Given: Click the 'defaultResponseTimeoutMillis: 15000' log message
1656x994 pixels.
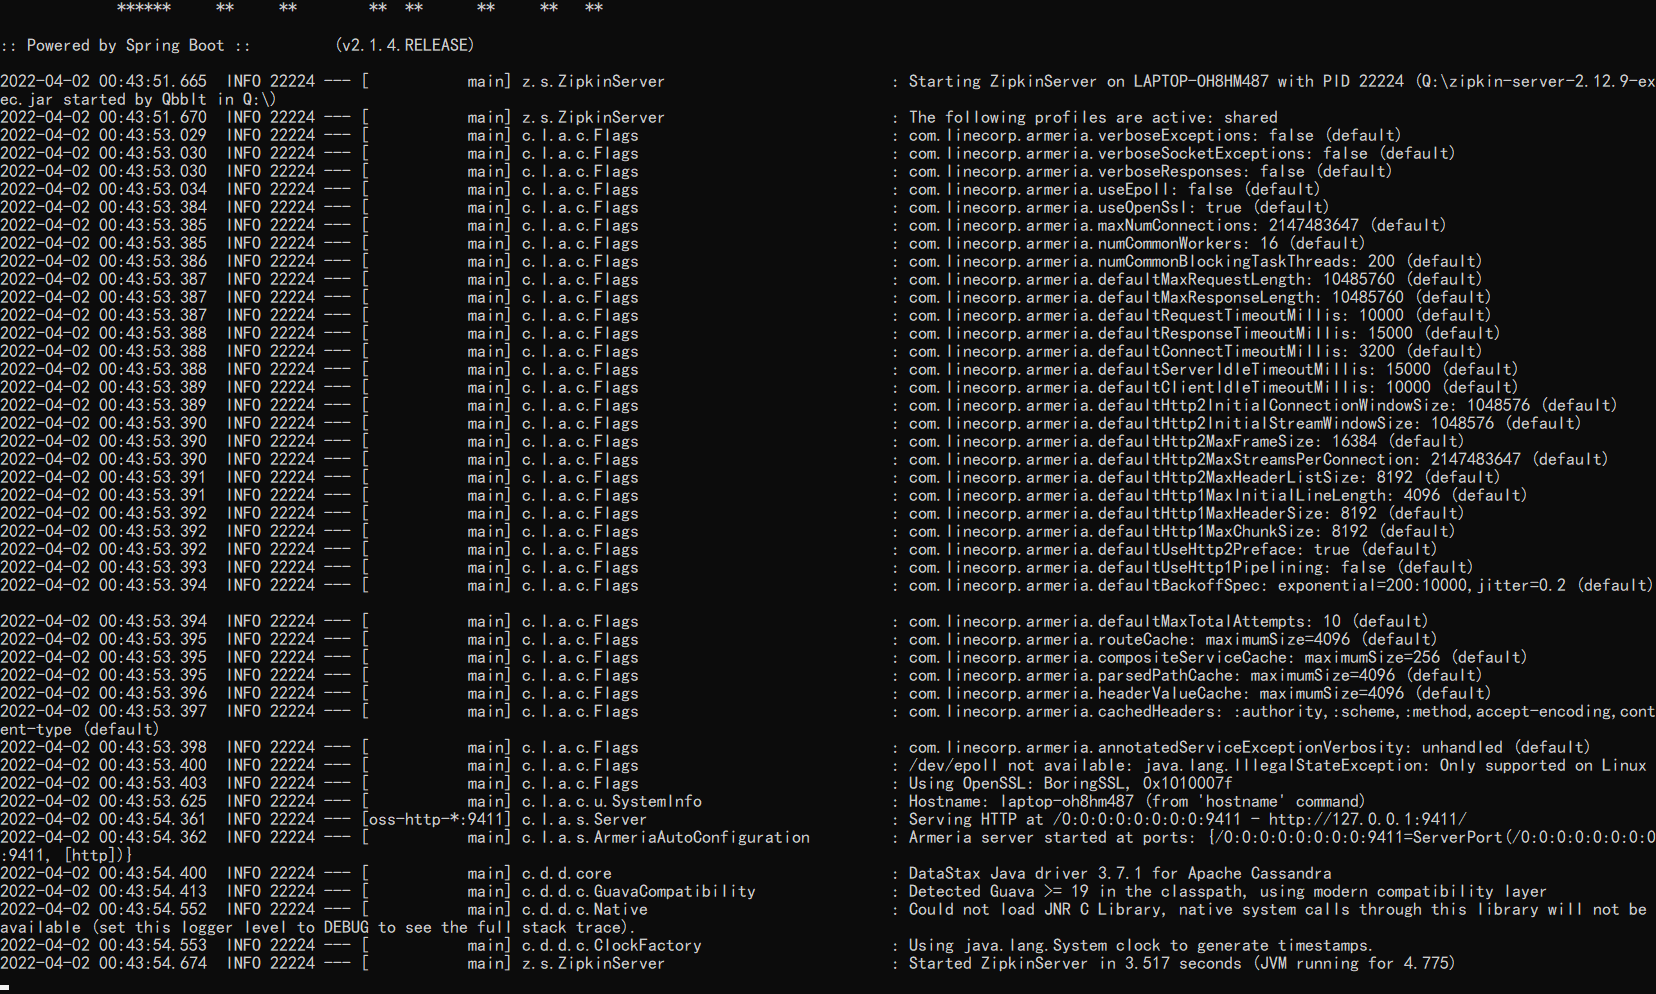Looking at the screenshot, I should pyautogui.click(x=1204, y=333).
